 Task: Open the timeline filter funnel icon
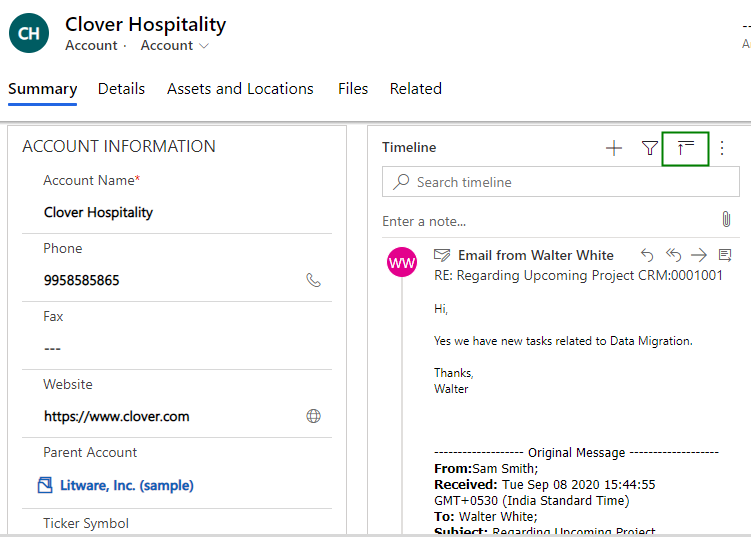(649, 148)
